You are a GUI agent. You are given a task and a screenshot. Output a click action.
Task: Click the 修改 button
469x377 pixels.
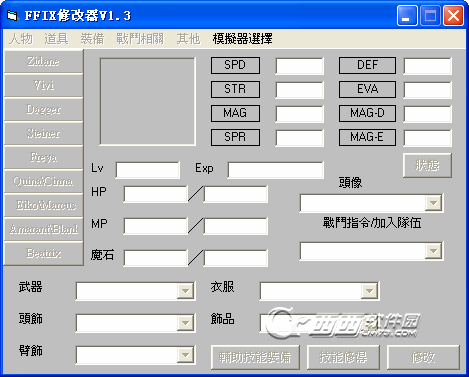pyautogui.click(x=423, y=357)
